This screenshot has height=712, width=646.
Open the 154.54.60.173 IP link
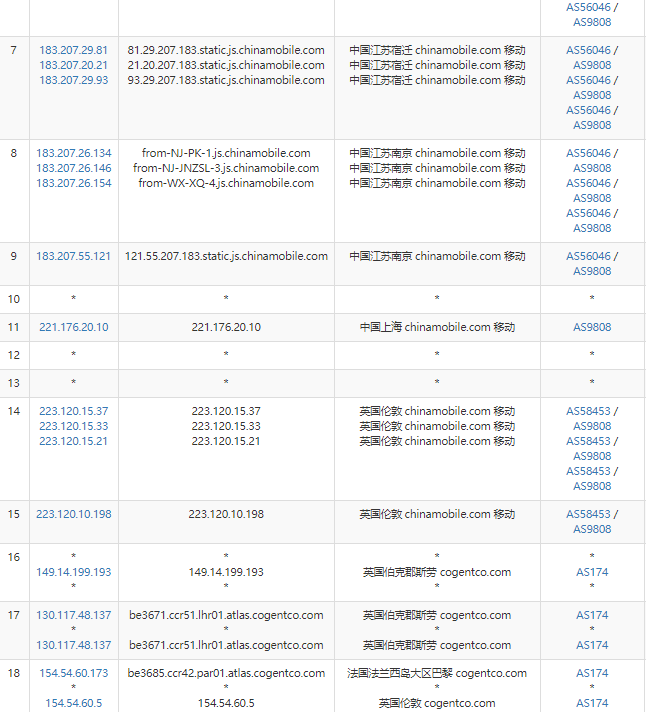click(x=74, y=673)
